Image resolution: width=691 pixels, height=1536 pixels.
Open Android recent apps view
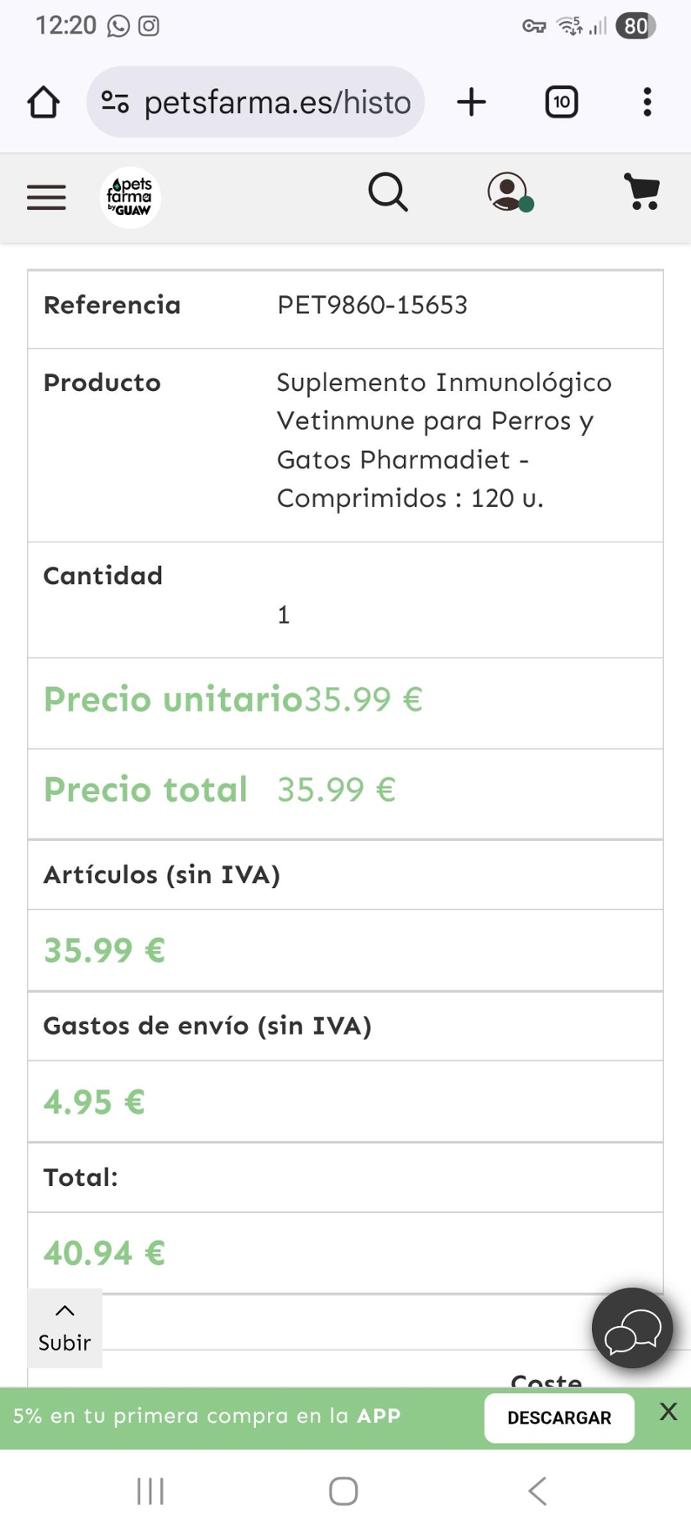tap(150, 1491)
